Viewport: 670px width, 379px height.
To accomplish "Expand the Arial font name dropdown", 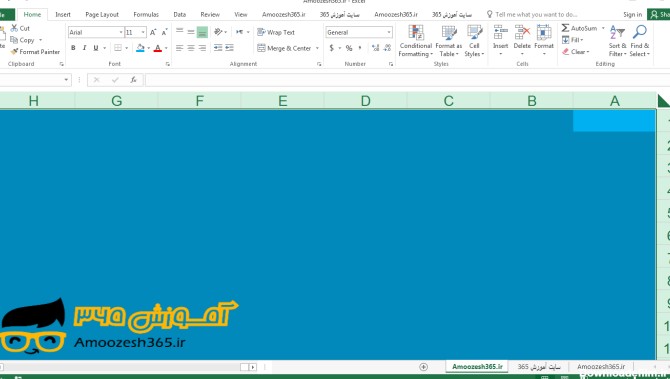I will coord(121,32).
